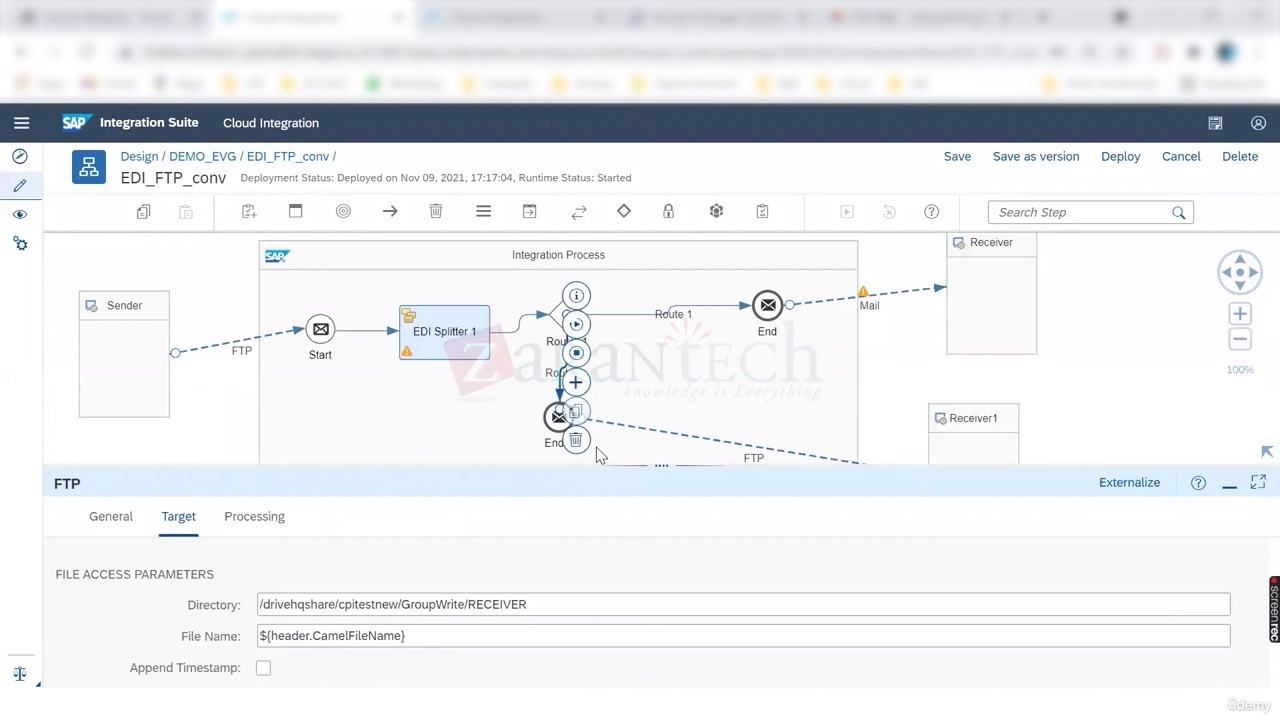Click the File Name input field
The height and width of the screenshot is (720, 1280).
point(743,636)
